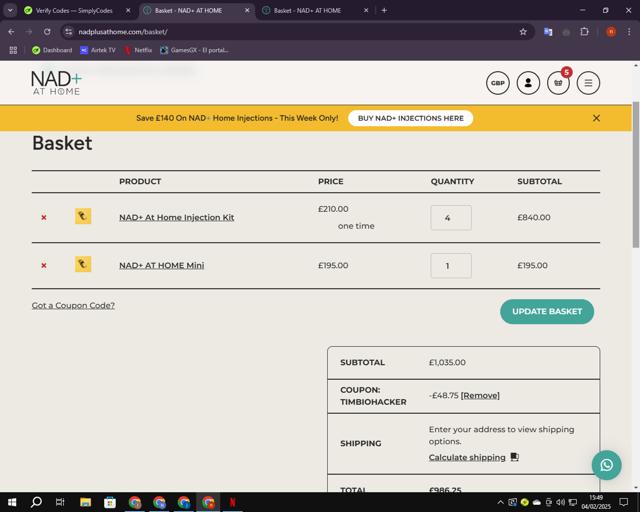640x512 pixels.
Task: Close the Verify Codes tab
Action: pos(128,11)
